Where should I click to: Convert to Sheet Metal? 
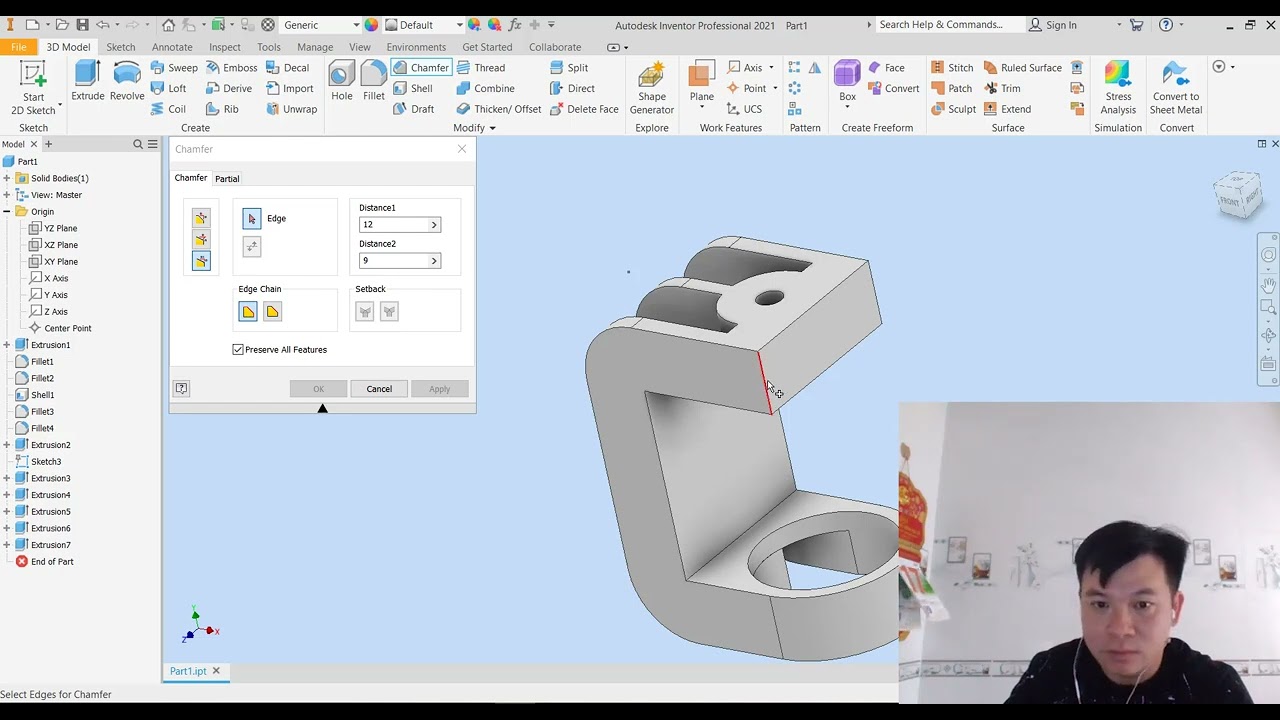[x=1176, y=88]
